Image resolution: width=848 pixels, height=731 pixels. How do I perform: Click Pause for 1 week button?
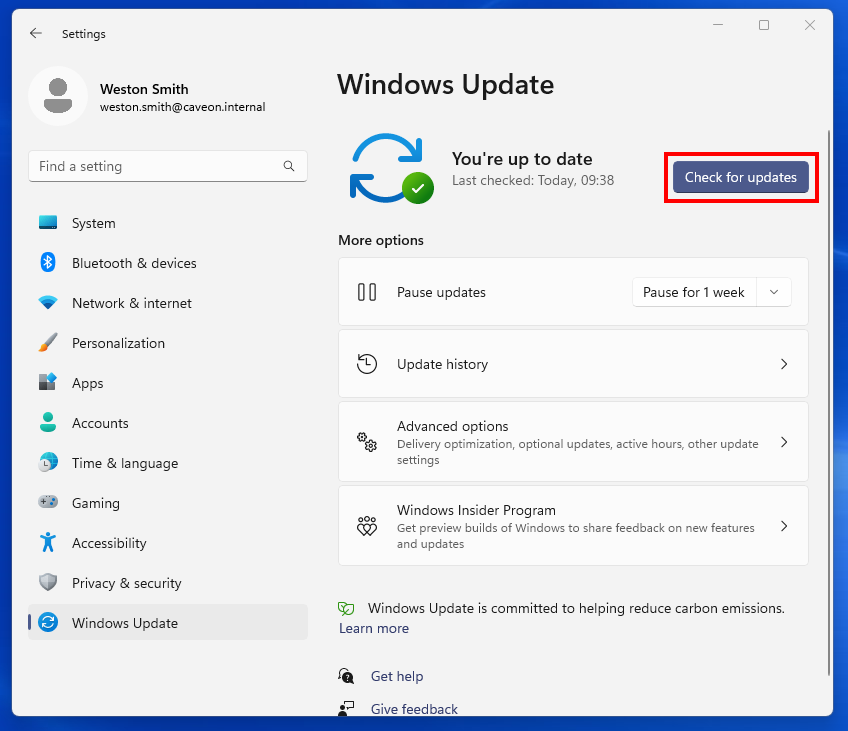coord(694,292)
